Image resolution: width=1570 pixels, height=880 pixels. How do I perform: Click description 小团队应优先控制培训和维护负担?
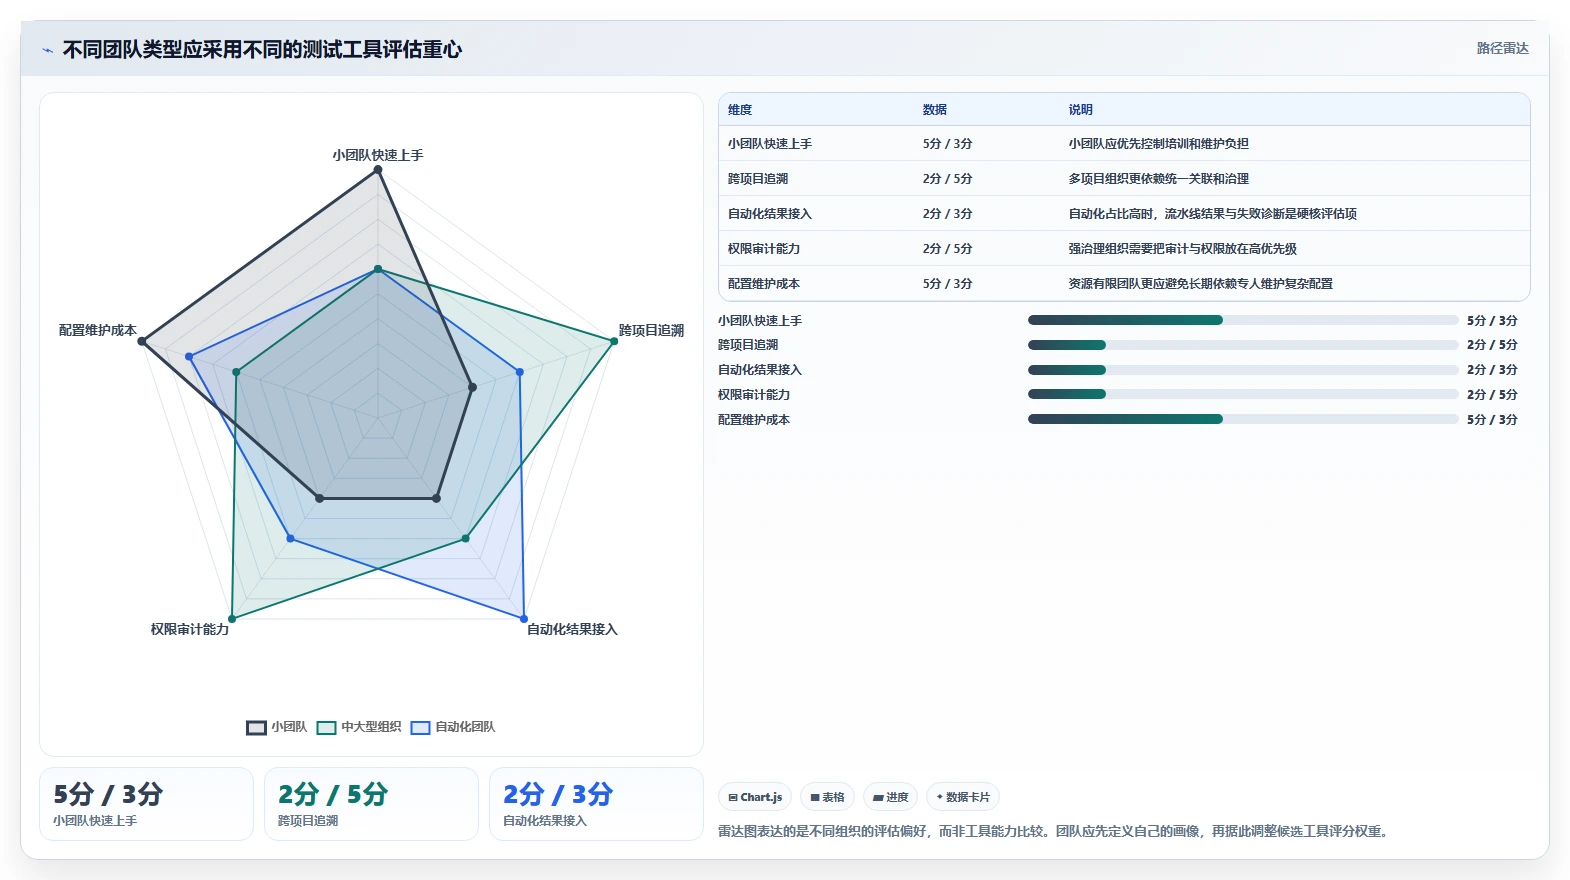(x=1159, y=144)
